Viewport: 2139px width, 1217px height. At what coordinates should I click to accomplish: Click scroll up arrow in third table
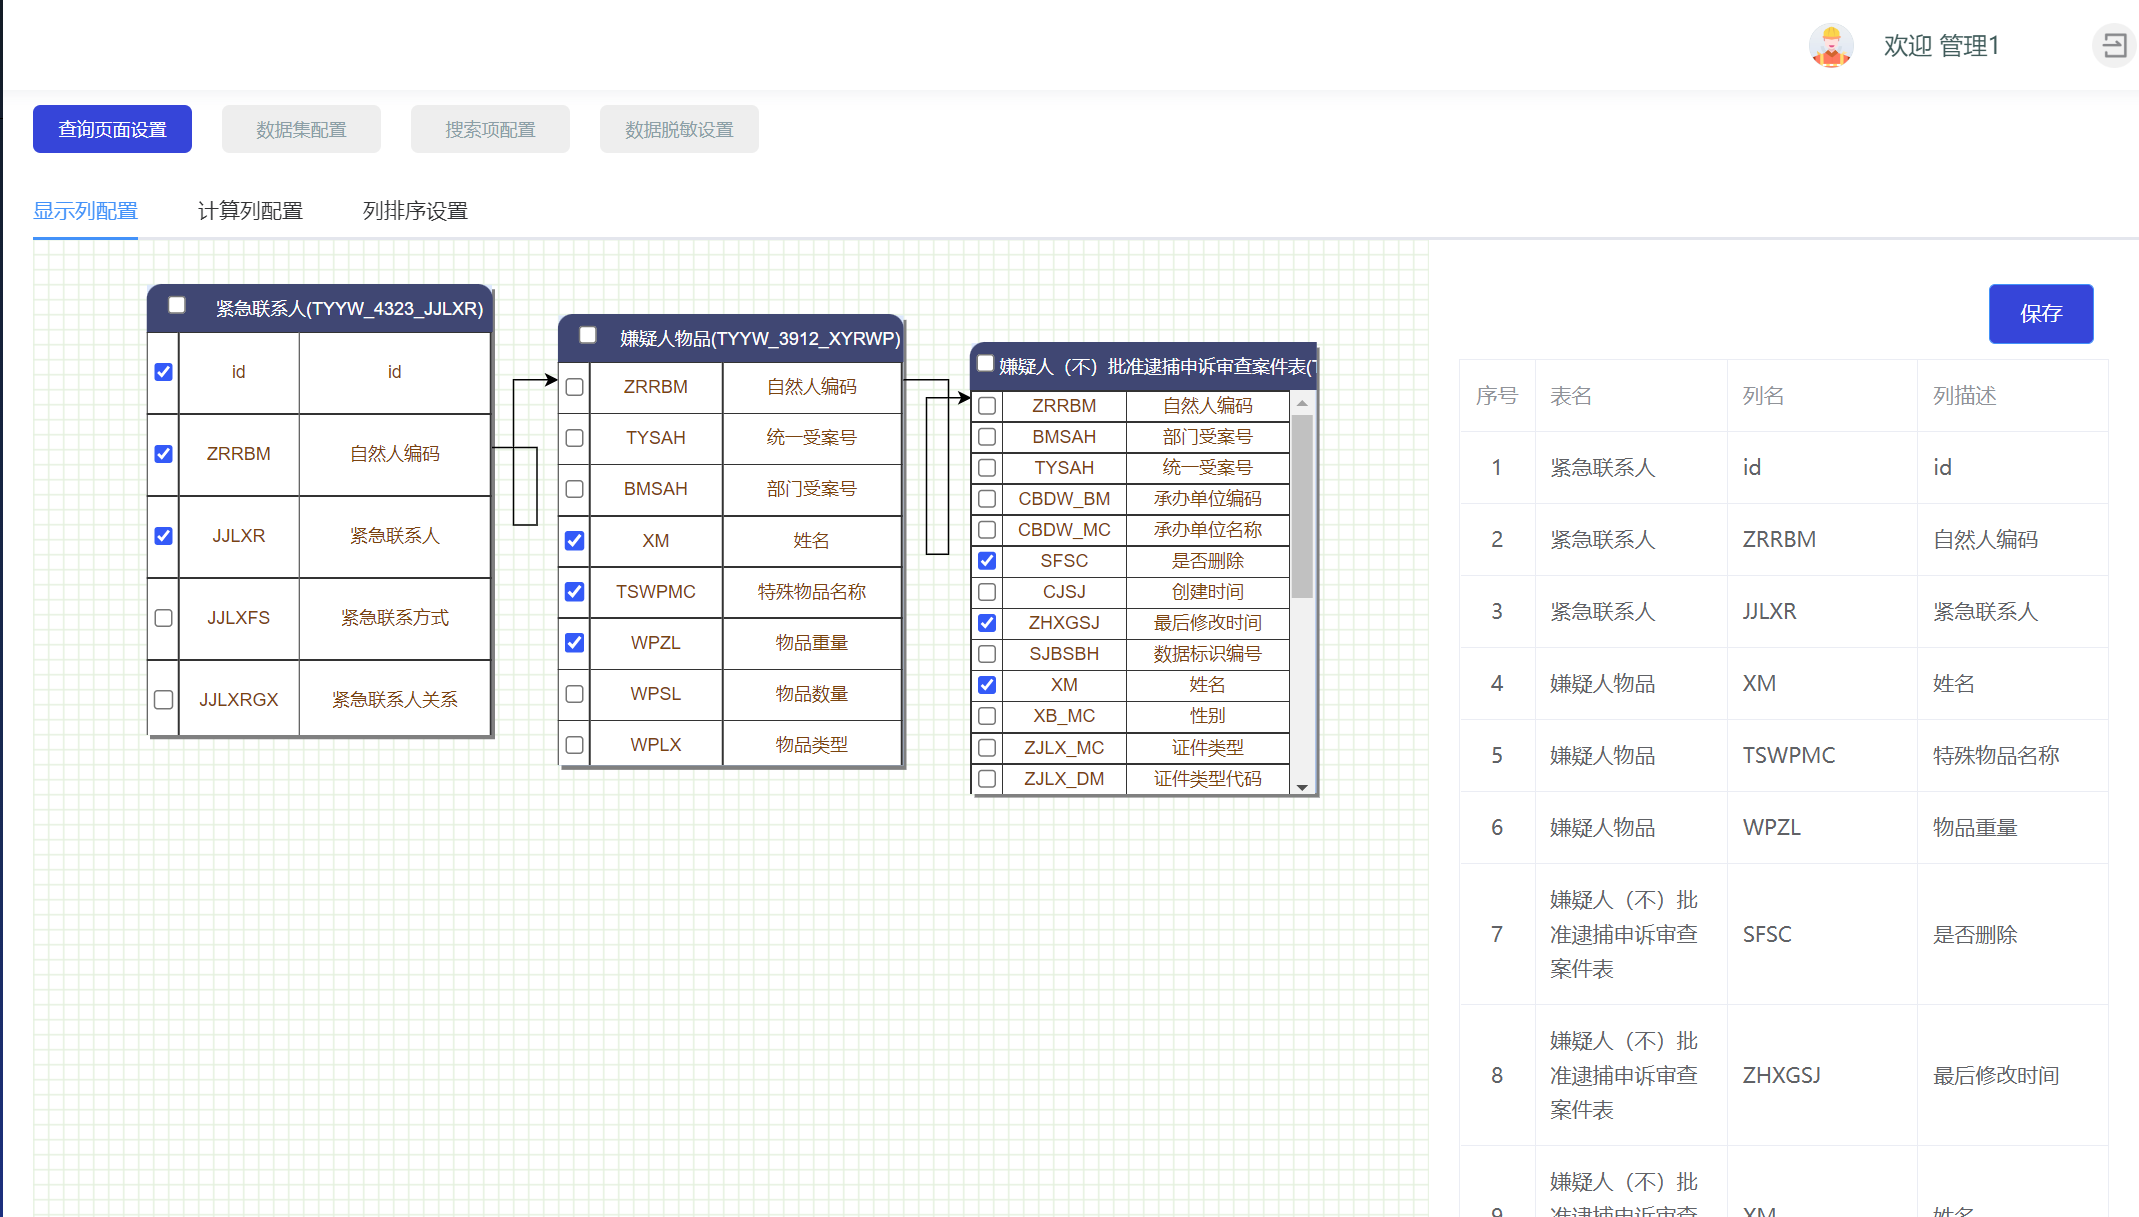(x=1302, y=403)
